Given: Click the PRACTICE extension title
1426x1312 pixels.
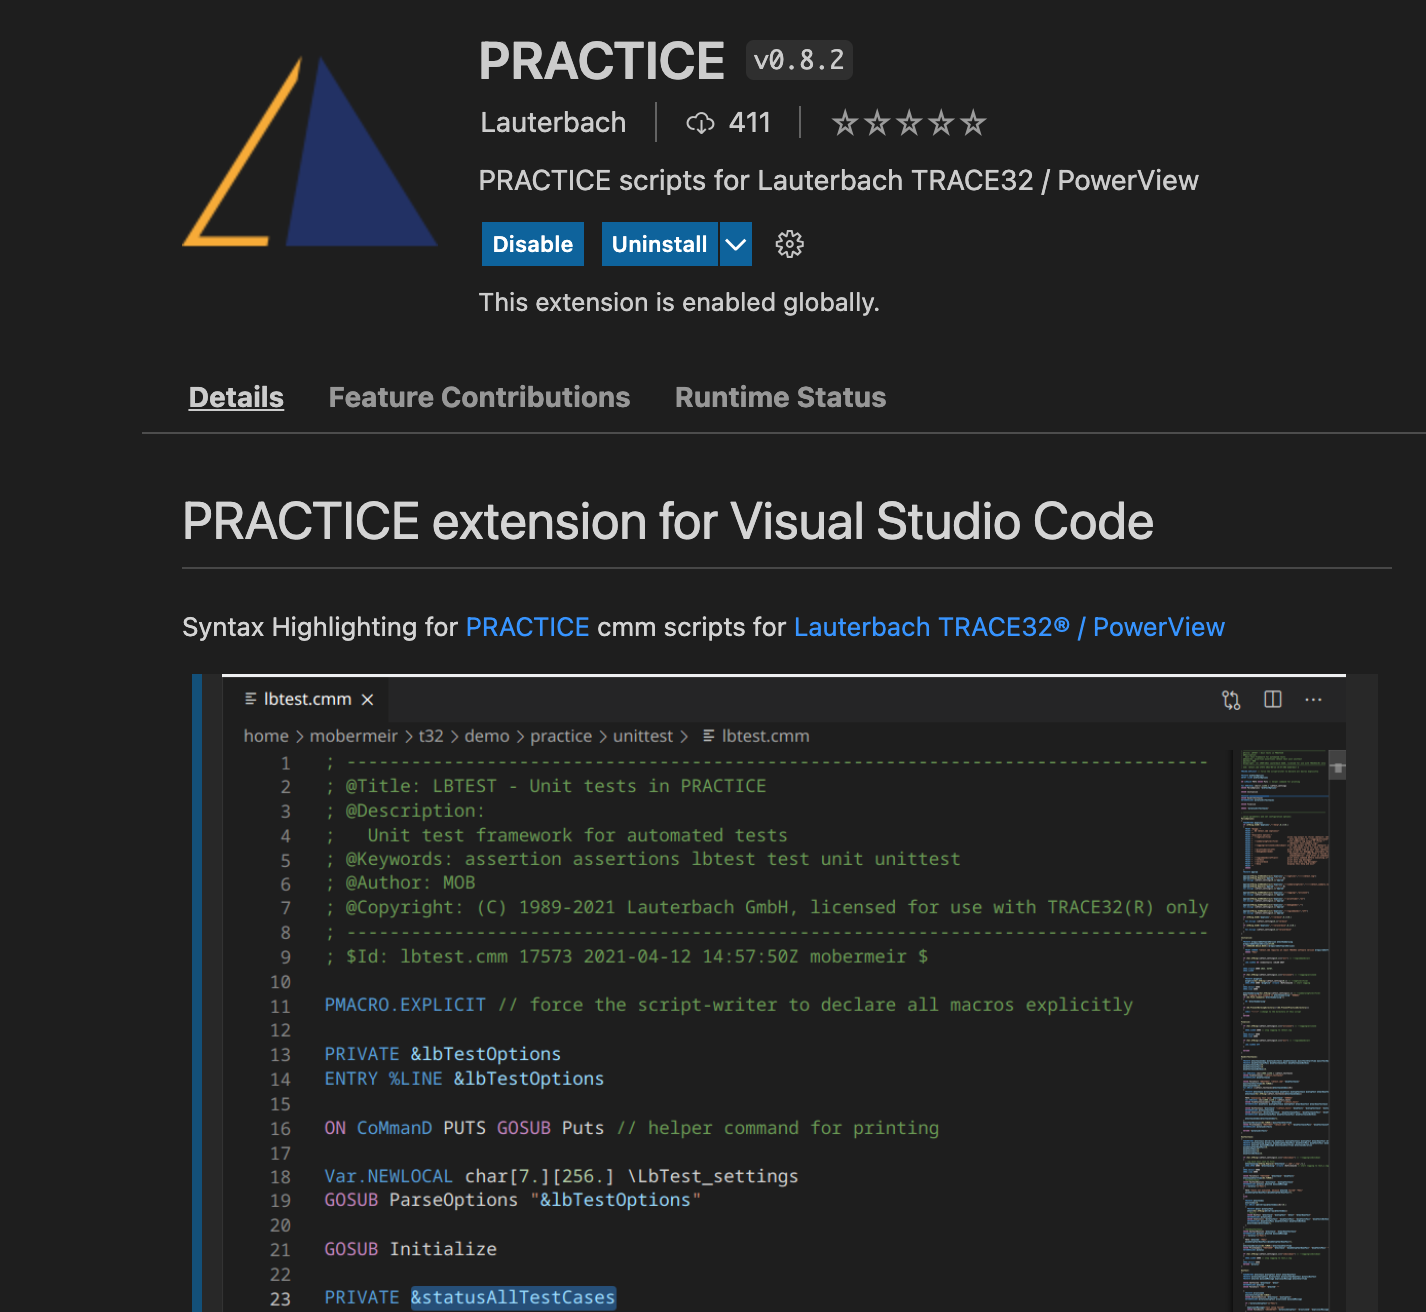Looking at the screenshot, I should pos(601,61).
